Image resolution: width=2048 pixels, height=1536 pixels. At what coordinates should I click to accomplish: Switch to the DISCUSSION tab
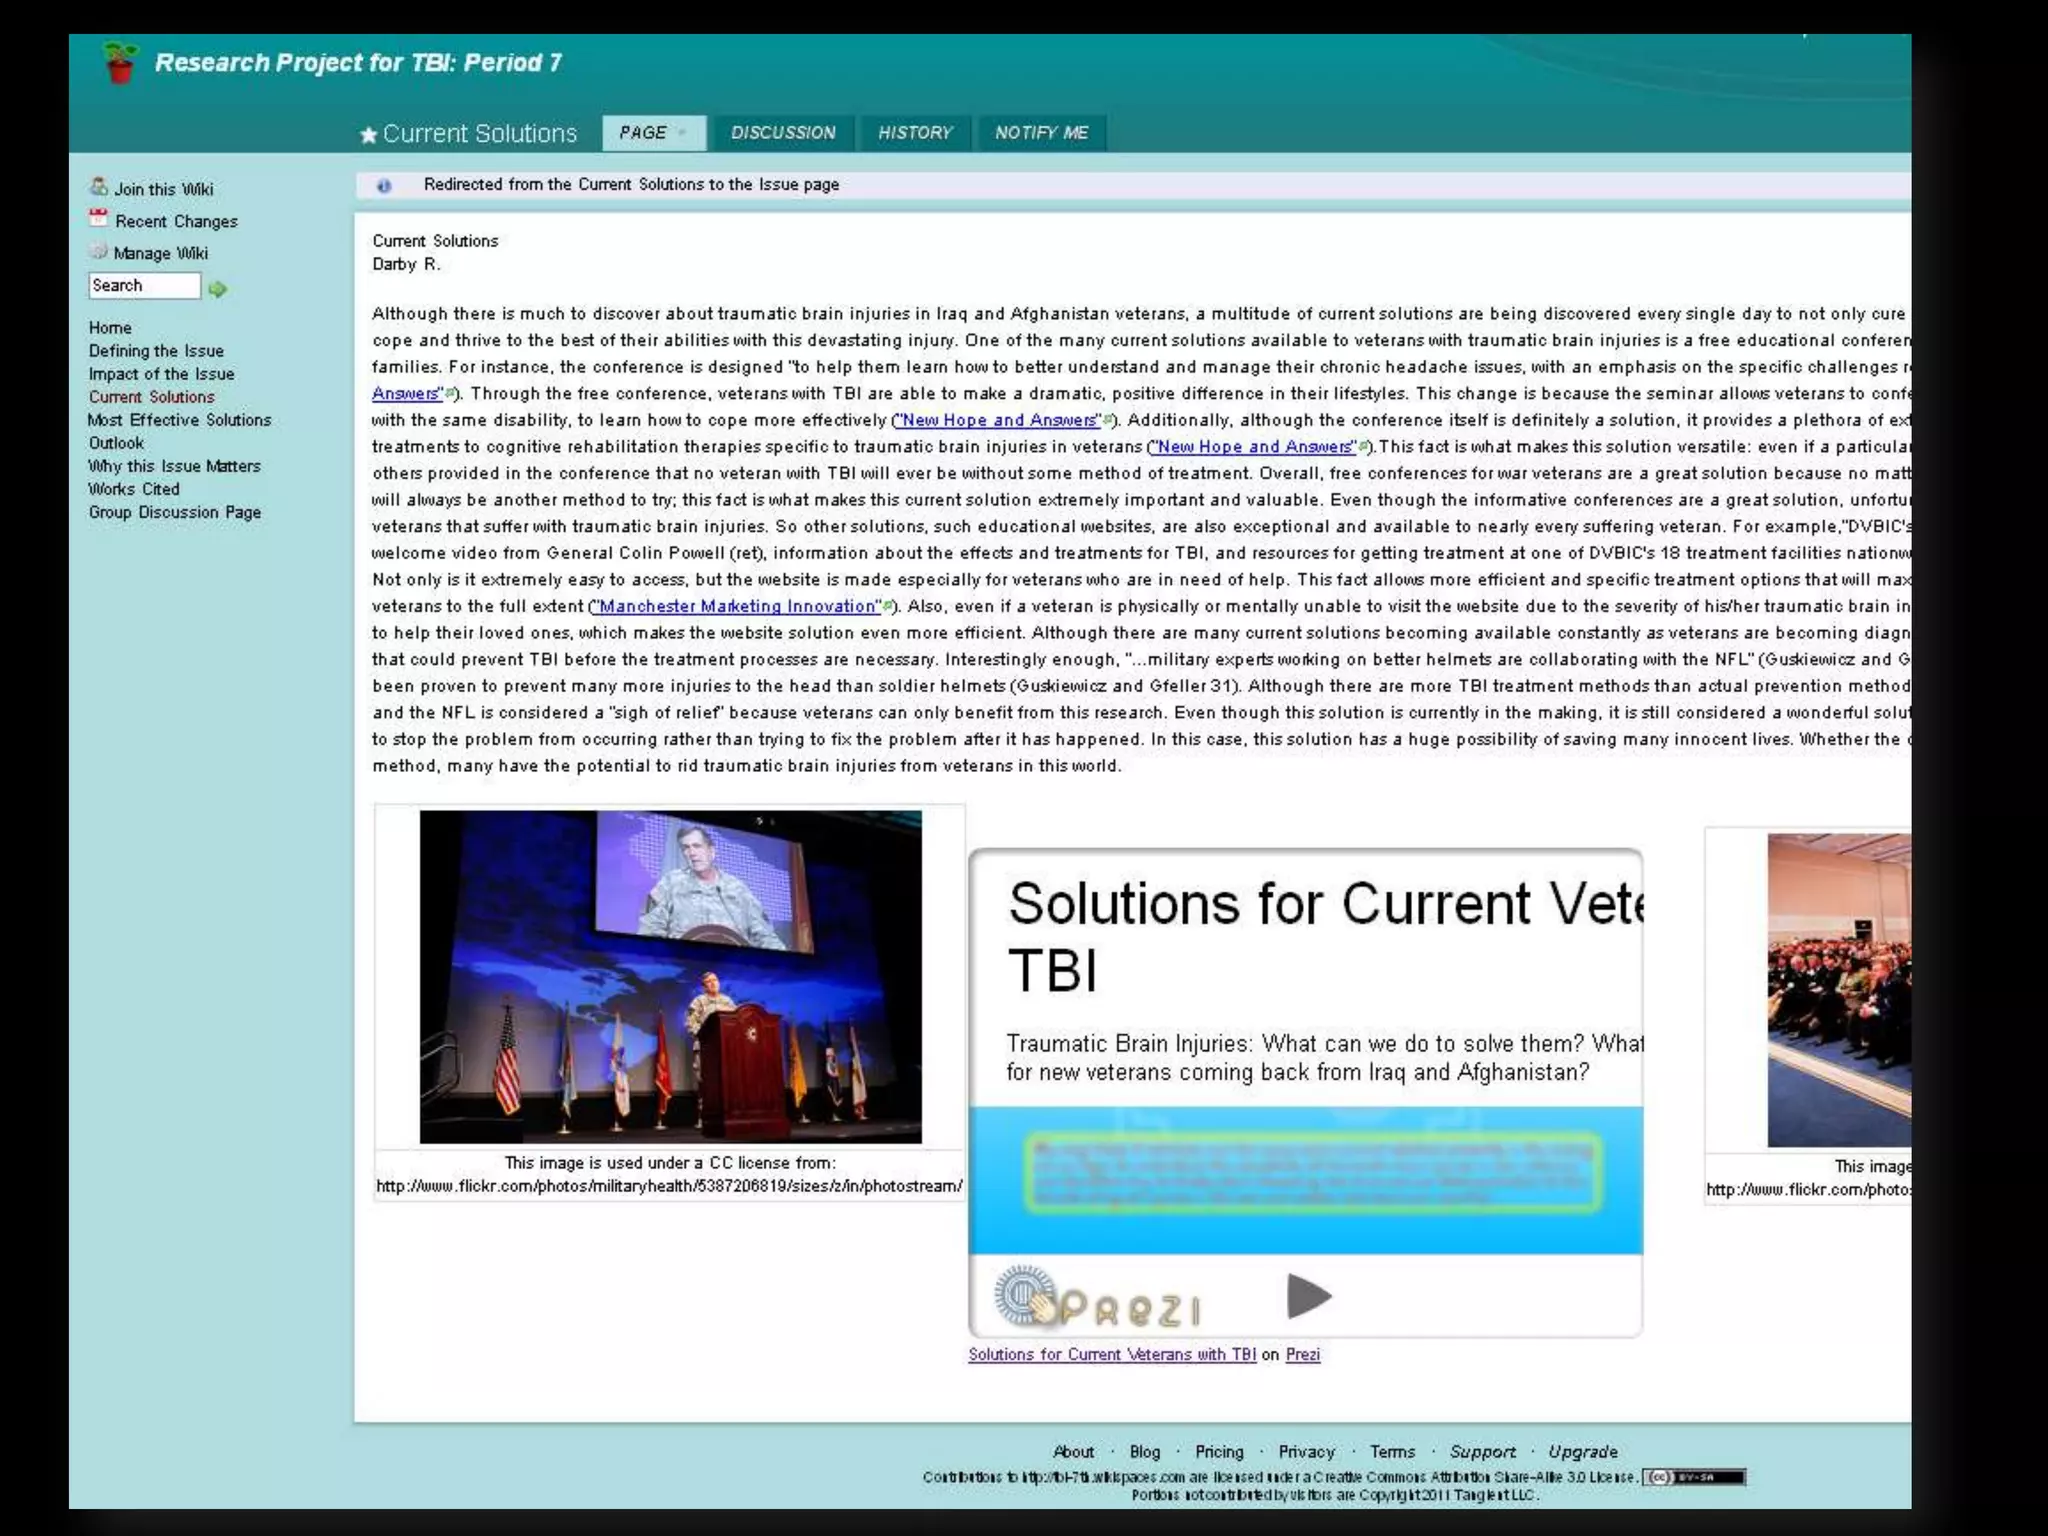(x=783, y=133)
